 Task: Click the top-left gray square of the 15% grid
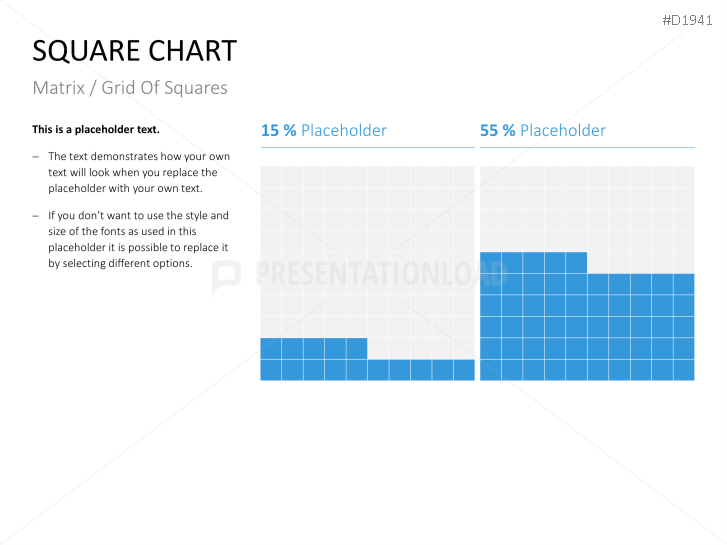coord(271,177)
